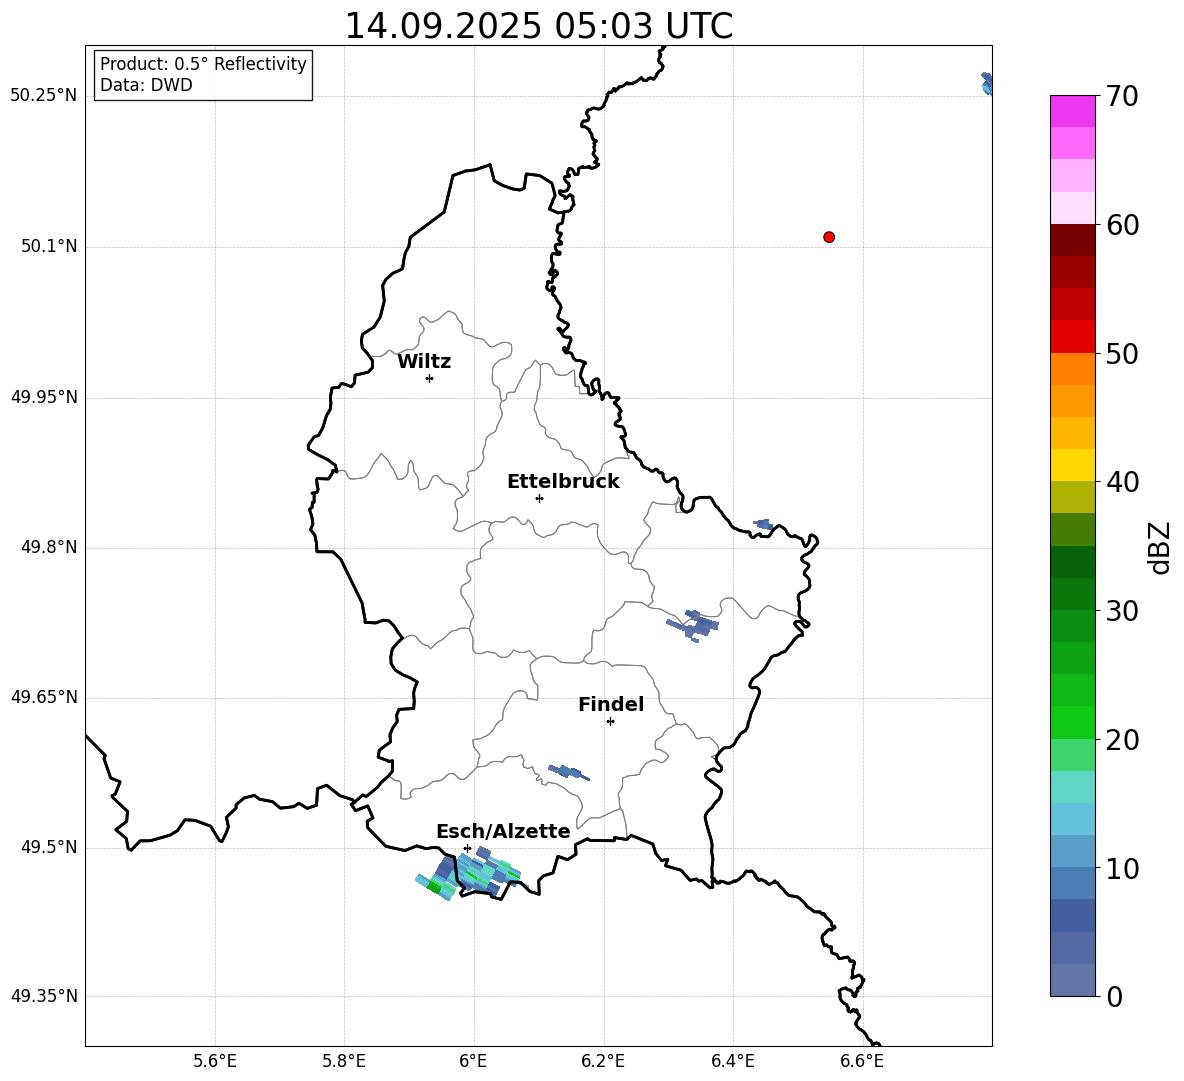Click the magenta top colorbar segment
The image size is (1184, 1081).
point(1072,111)
